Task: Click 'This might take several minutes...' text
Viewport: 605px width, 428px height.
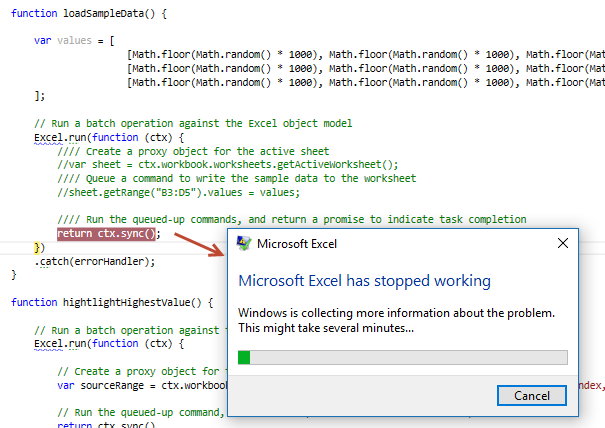Action: (326, 328)
